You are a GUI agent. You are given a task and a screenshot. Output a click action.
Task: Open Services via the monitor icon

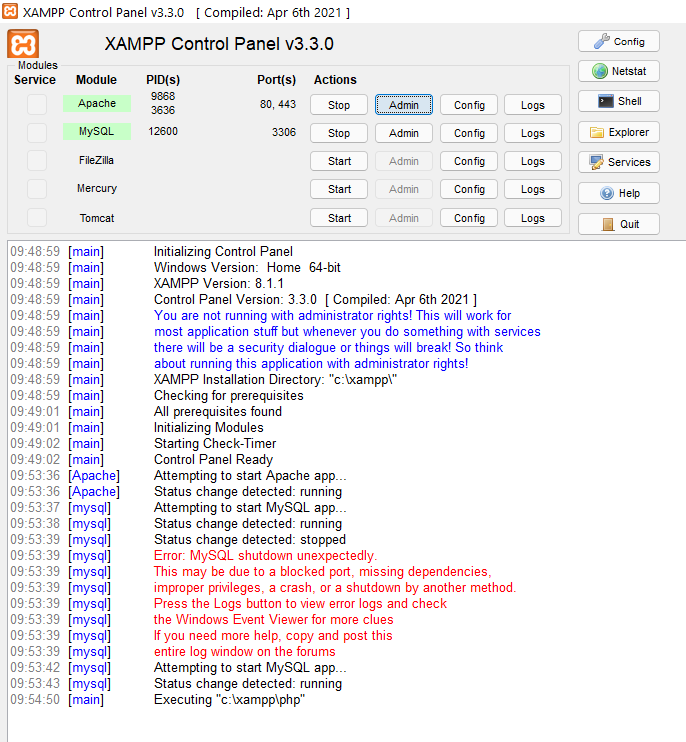tap(618, 162)
